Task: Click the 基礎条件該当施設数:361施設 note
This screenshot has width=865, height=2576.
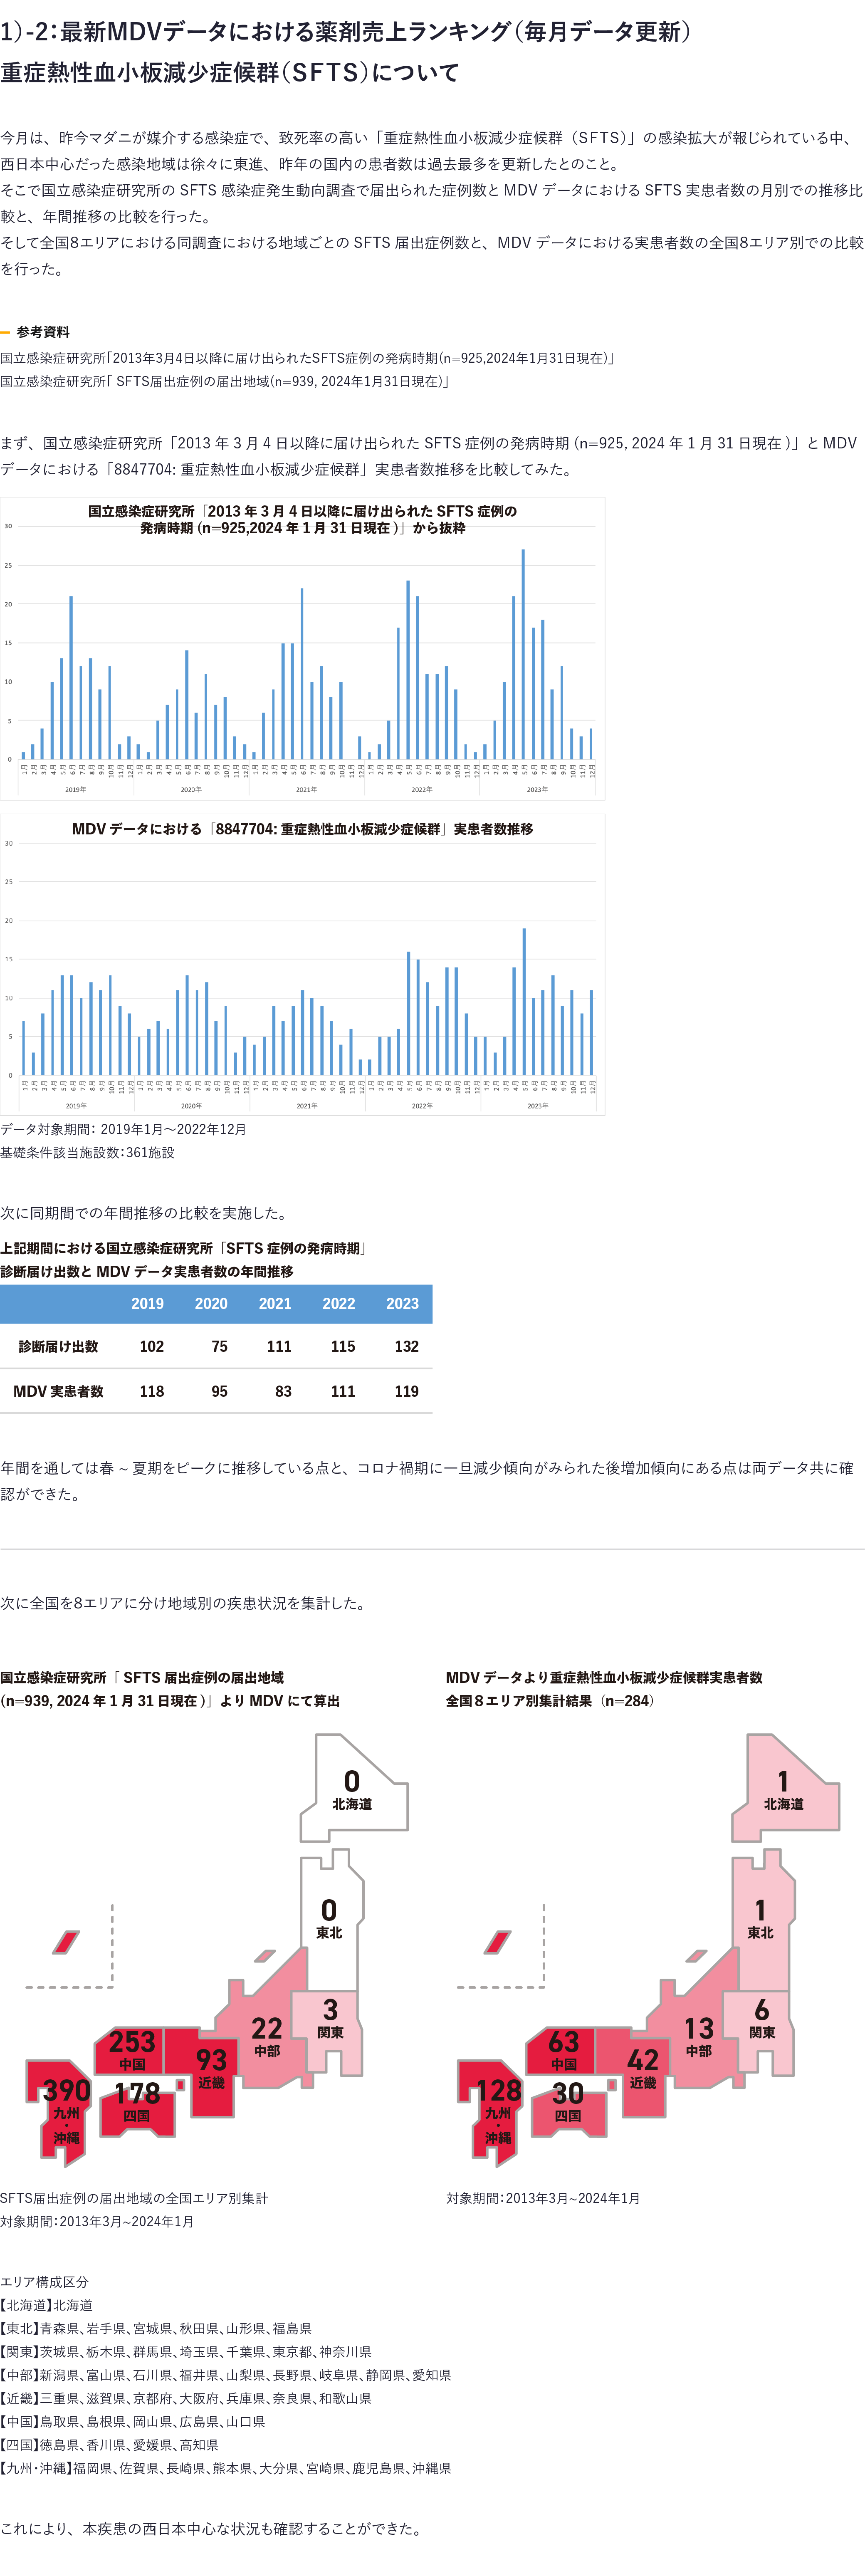Action: tap(87, 1153)
